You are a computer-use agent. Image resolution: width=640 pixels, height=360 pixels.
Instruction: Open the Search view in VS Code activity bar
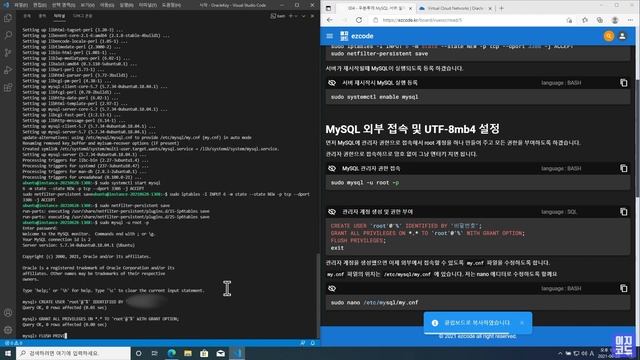tap(8, 35)
